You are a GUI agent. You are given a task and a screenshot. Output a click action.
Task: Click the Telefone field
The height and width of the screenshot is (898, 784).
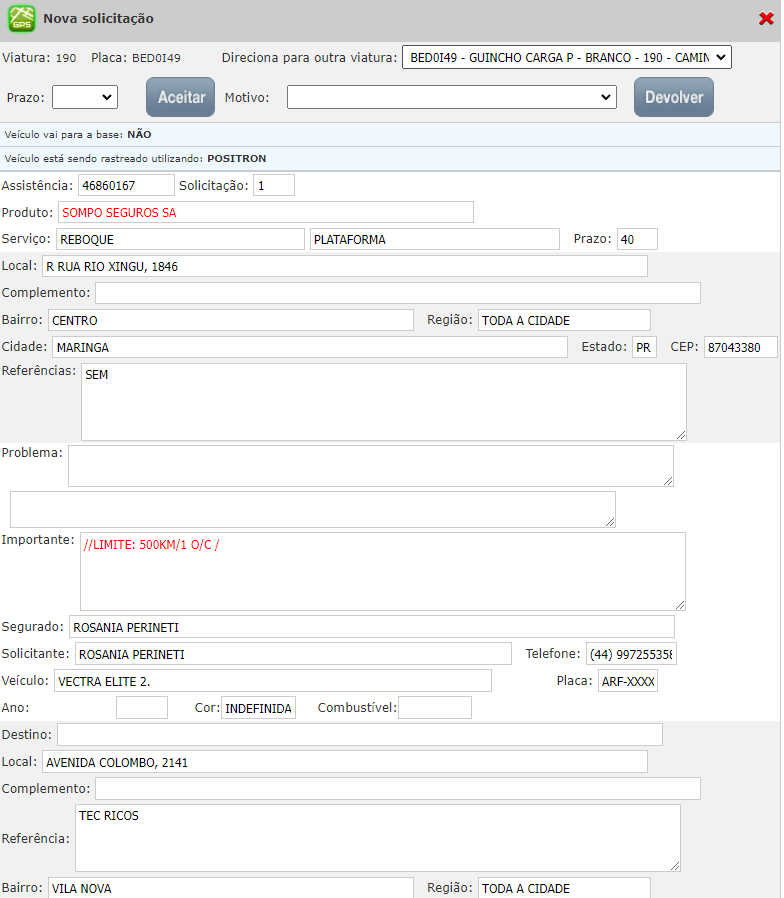pos(631,654)
